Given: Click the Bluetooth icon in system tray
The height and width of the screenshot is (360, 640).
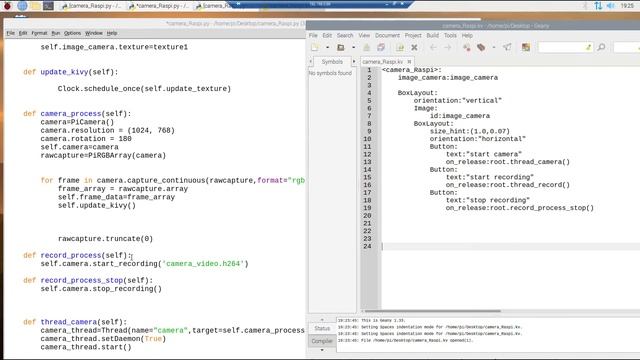Looking at the screenshot, I should point(586,6).
